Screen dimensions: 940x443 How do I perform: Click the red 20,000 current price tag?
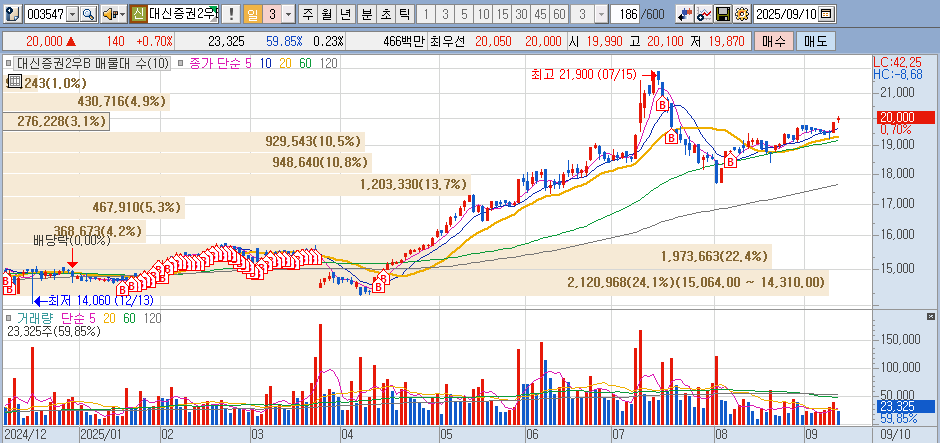pyautogui.click(x=905, y=117)
